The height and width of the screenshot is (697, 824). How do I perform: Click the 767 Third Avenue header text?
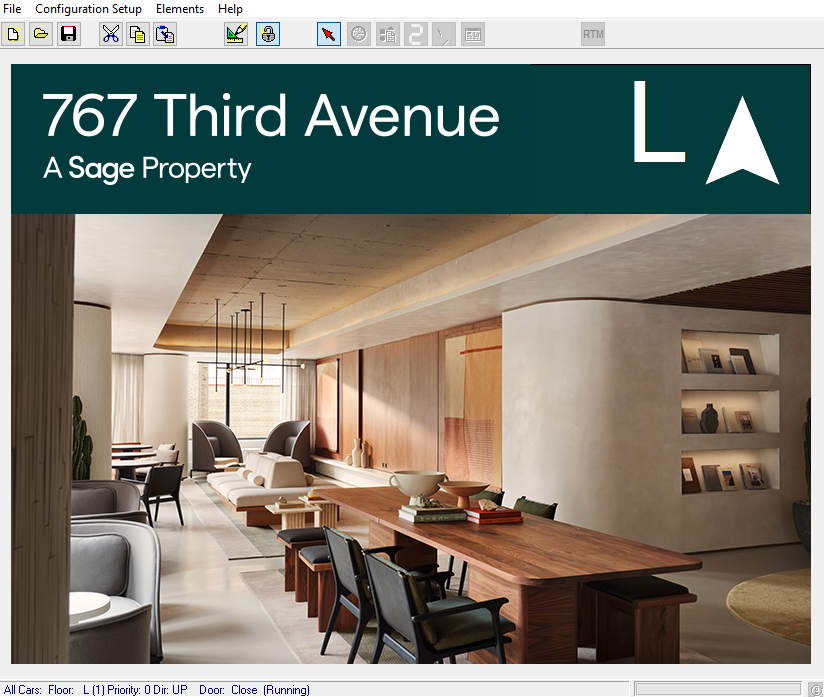(271, 116)
